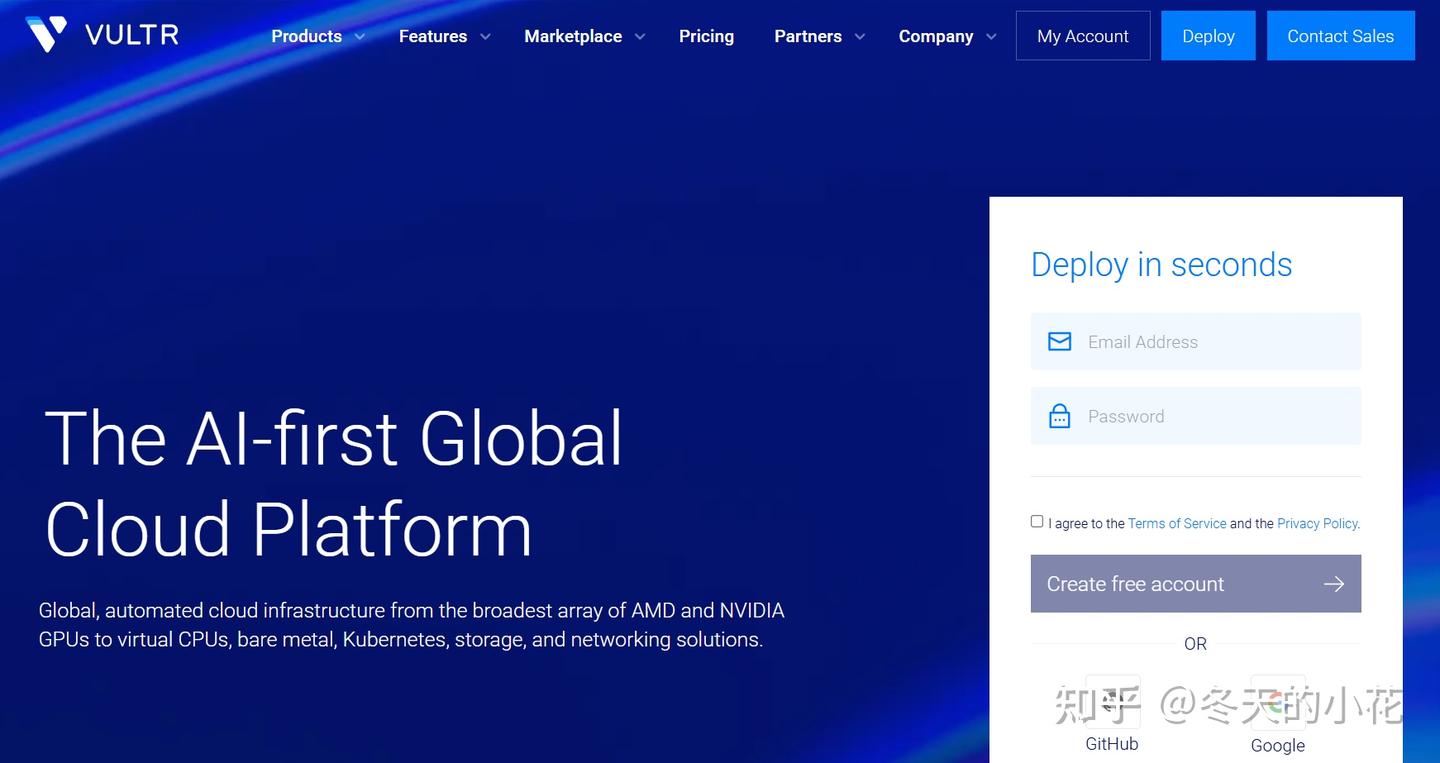Click the arrow icon on Create free account
This screenshot has height=763, width=1440.
pos(1334,584)
